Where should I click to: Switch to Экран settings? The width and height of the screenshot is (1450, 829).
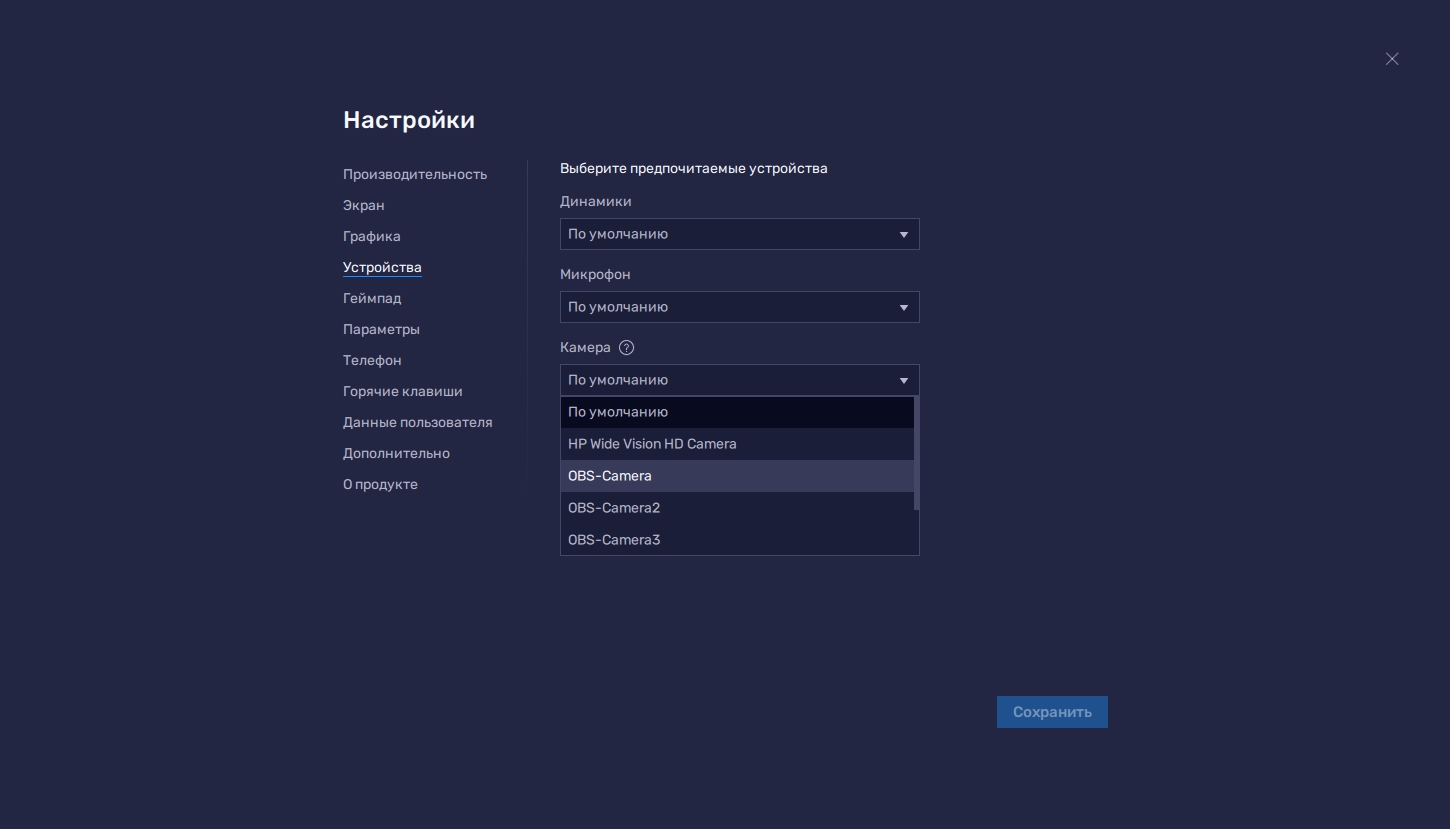[364, 205]
